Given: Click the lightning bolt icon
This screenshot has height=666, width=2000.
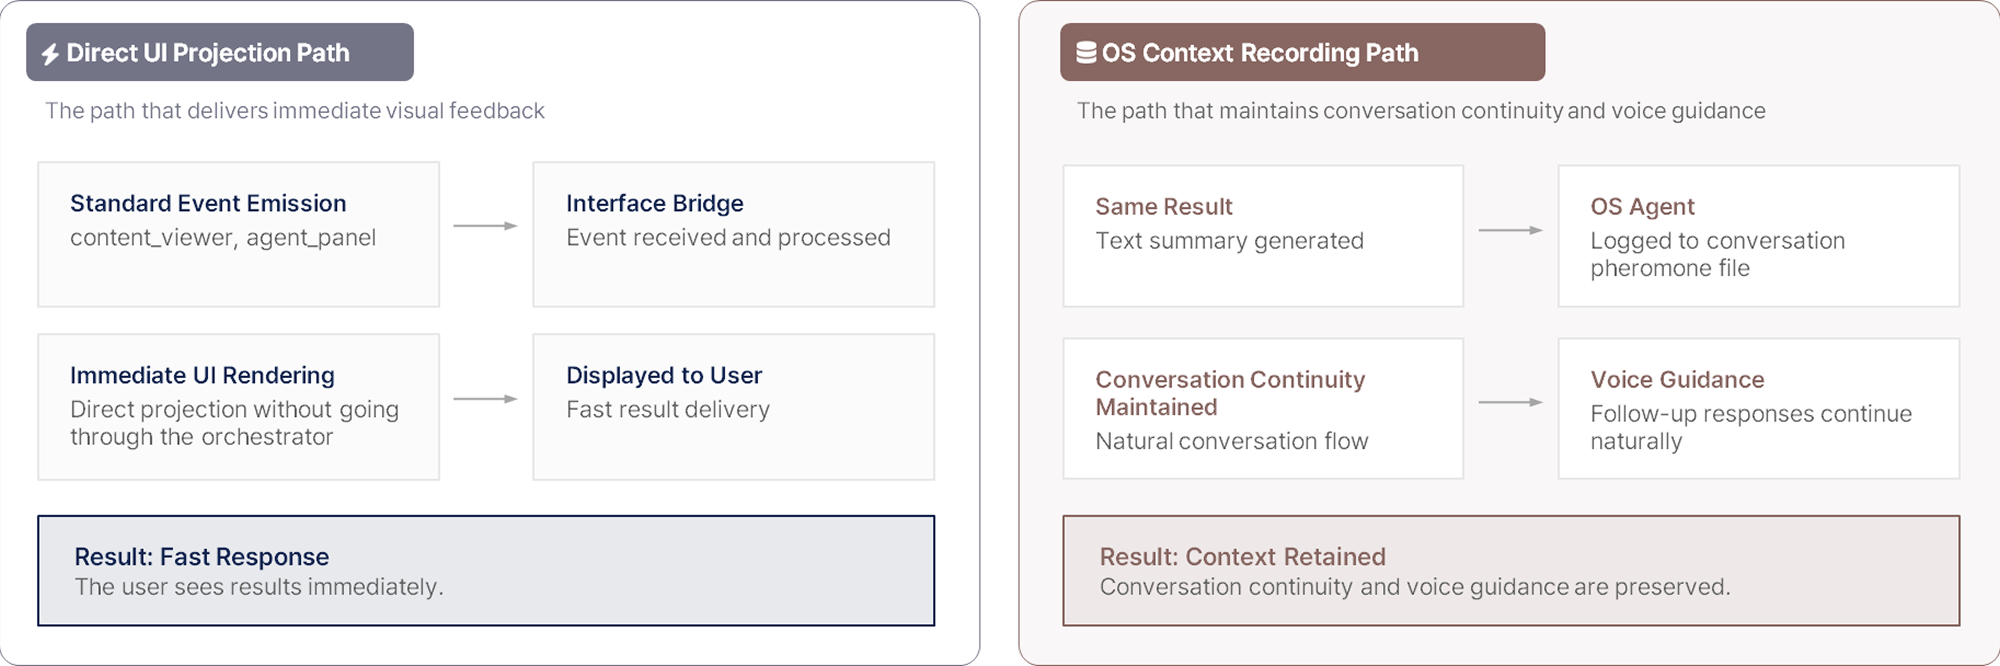Looking at the screenshot, I should click(x=50, y=54).
